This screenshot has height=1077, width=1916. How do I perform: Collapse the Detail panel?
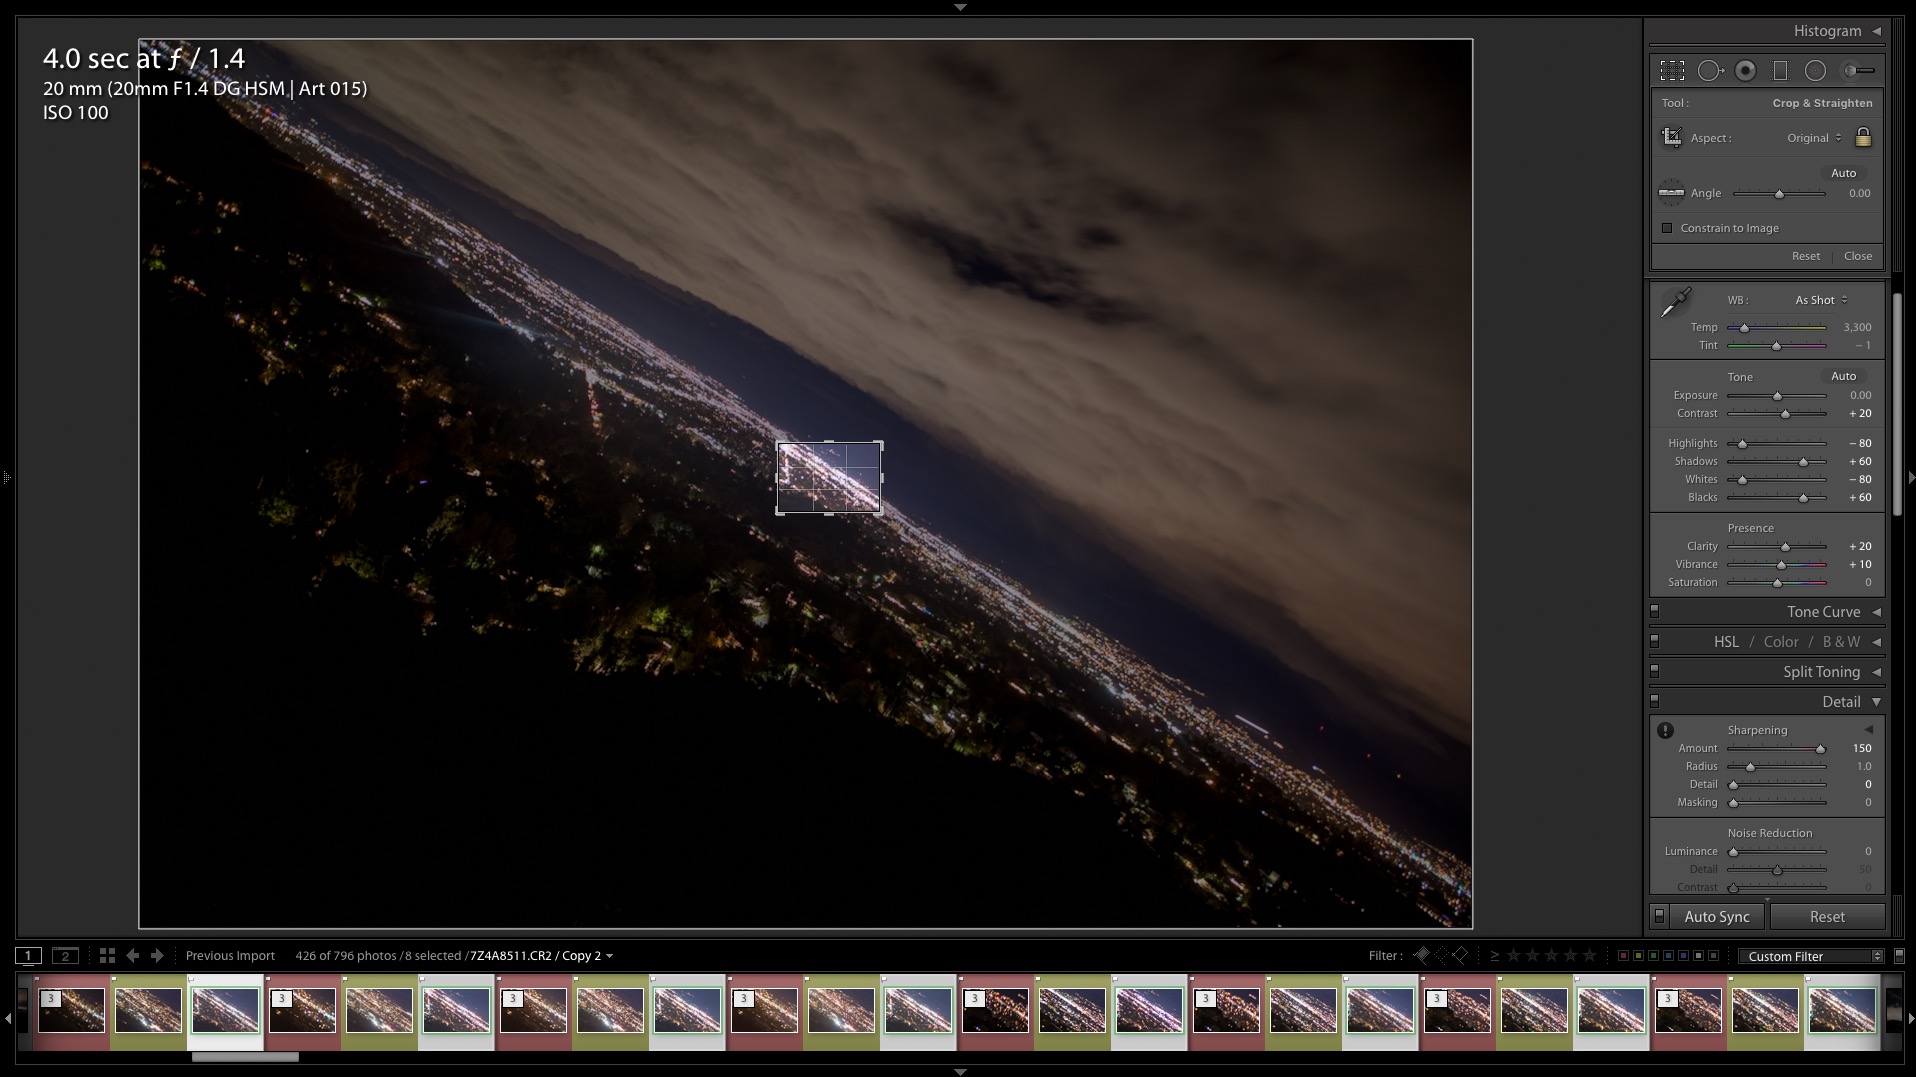[1876, 702]
